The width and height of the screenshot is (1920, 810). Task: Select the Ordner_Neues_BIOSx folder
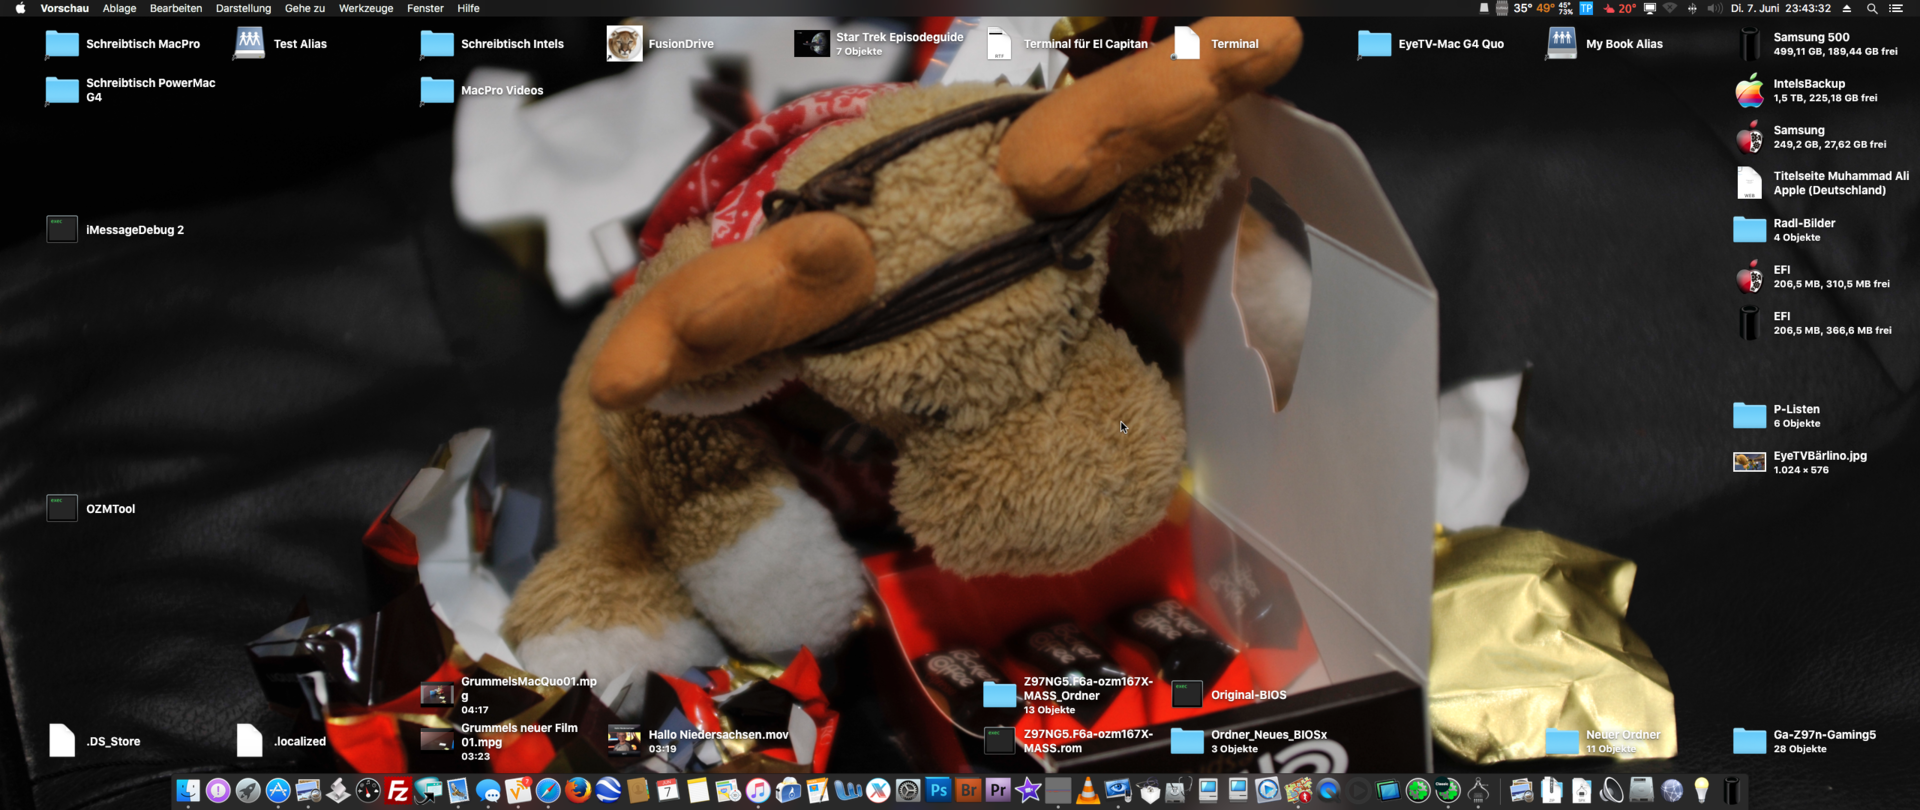coord(1187,741)
